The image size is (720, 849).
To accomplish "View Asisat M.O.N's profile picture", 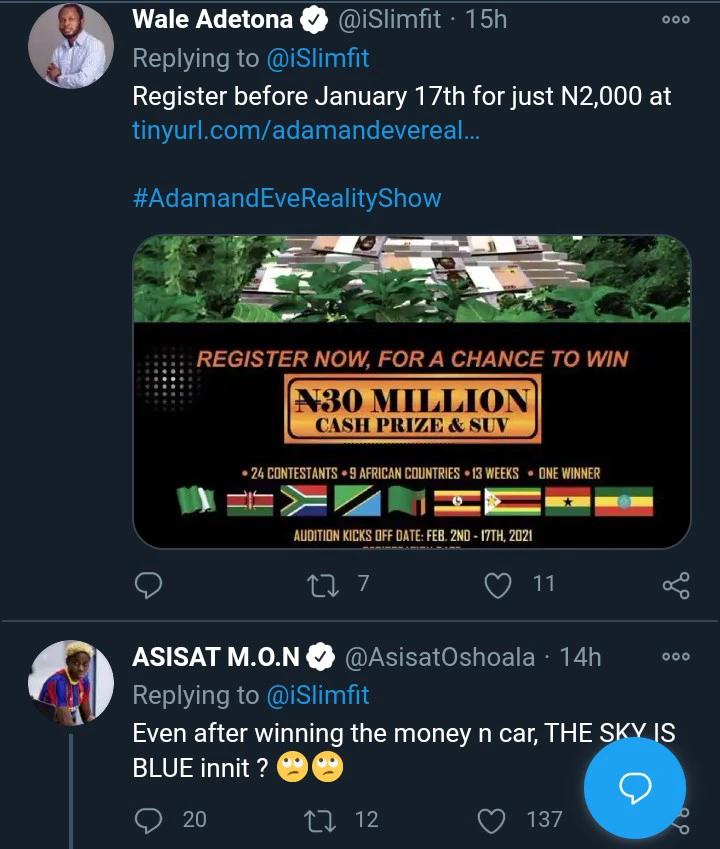I will [70, 683].
